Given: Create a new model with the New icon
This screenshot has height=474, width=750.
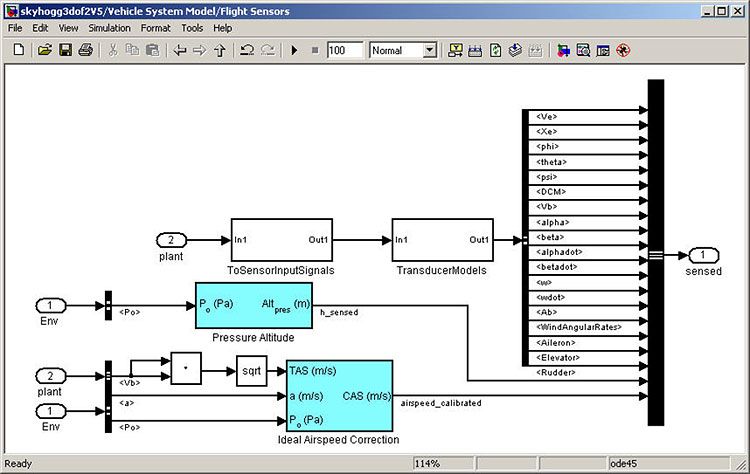Looking at the screenshot, I should click(x=19, y=50).
